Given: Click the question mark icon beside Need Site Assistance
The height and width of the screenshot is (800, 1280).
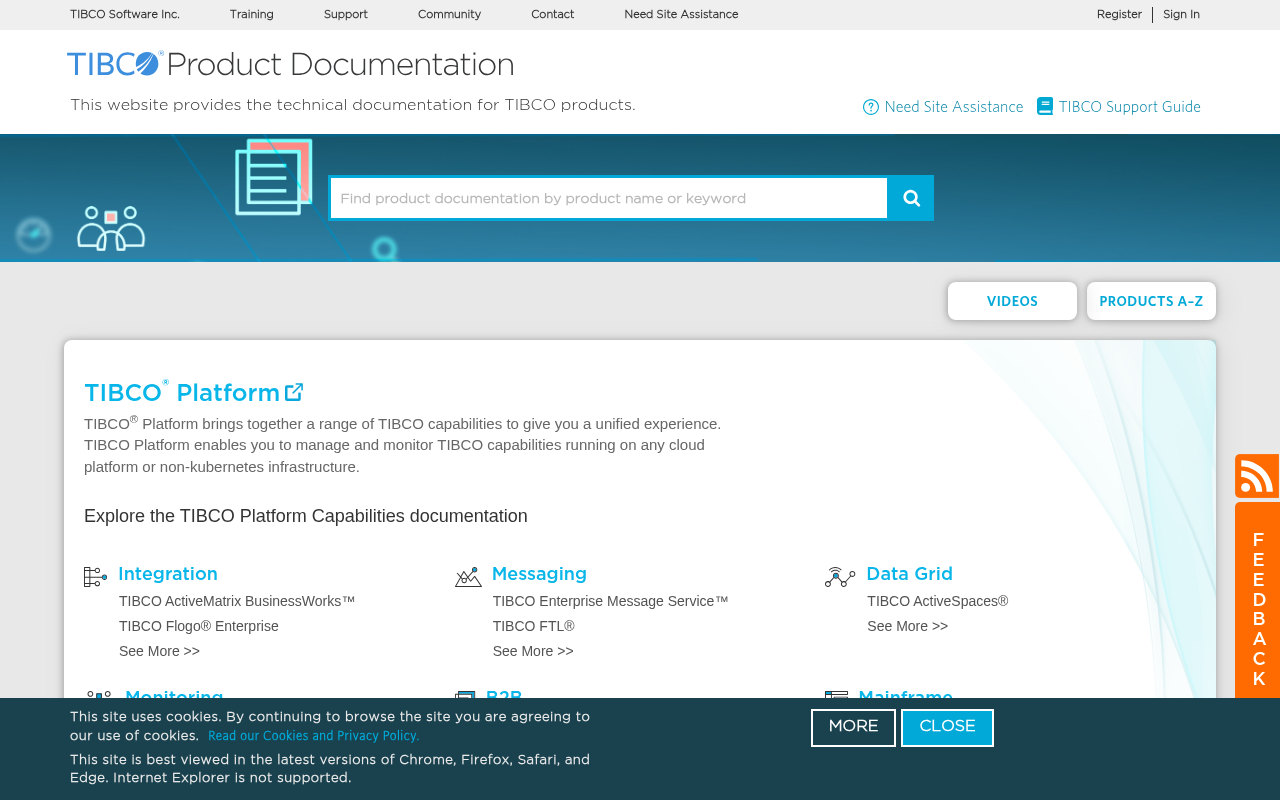Looking at the screenshot, I should coord(870,105).
